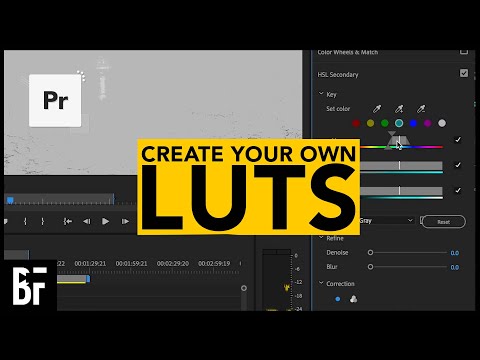Click timecode 00:02:29:20 on the ruler
The height and width of the screenshot is (360, 480).
[x=173, y=263]
